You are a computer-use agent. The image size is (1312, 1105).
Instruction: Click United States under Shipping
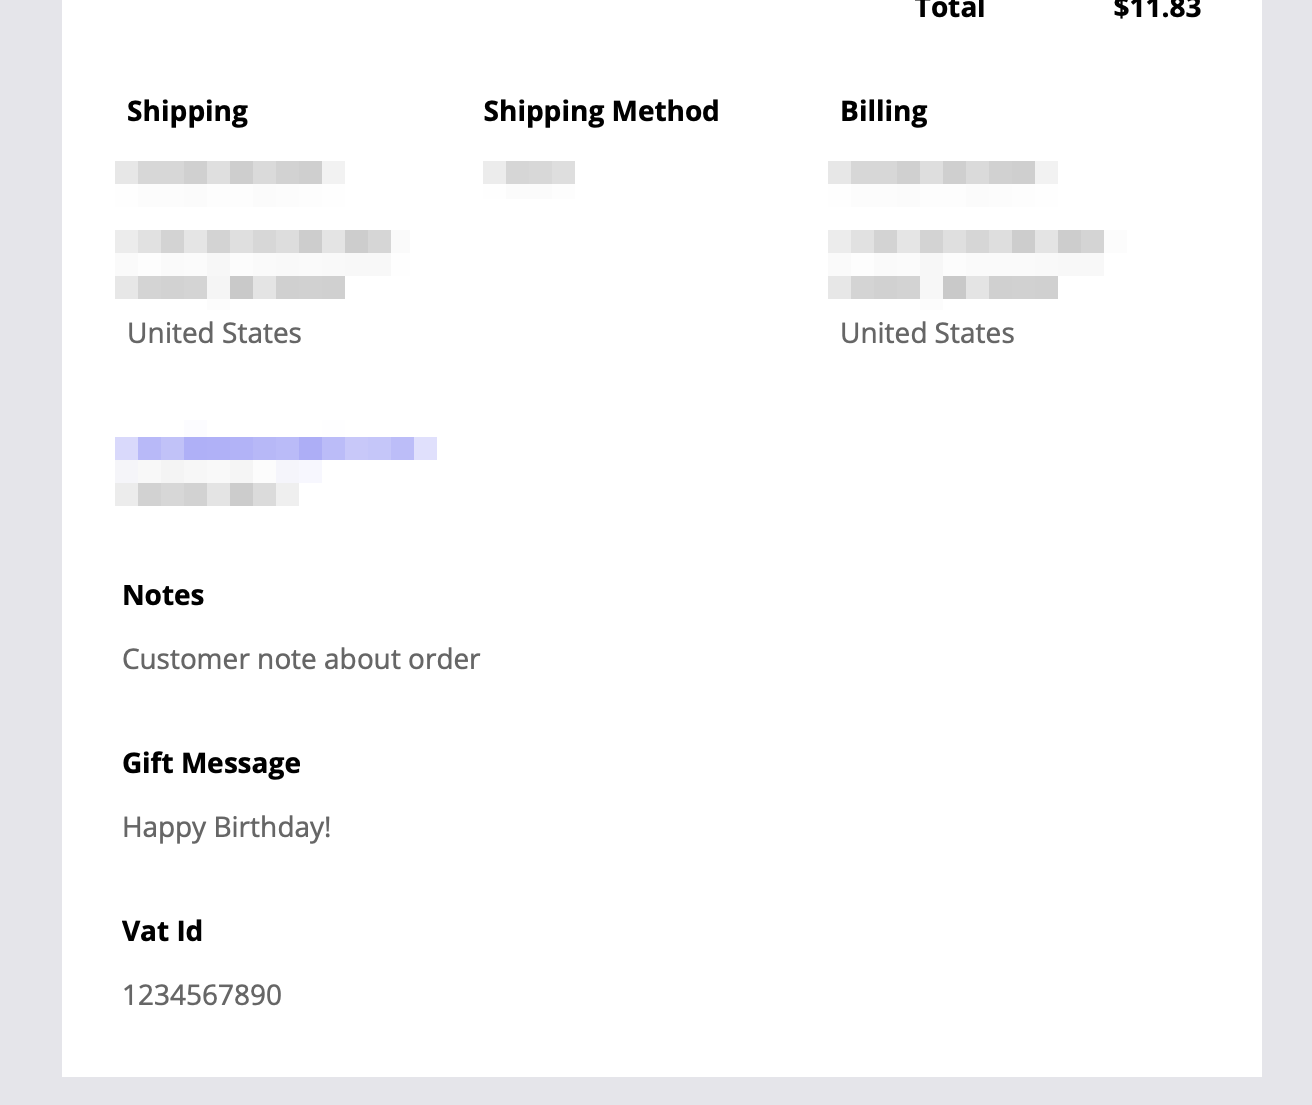[x=214, y=333]
